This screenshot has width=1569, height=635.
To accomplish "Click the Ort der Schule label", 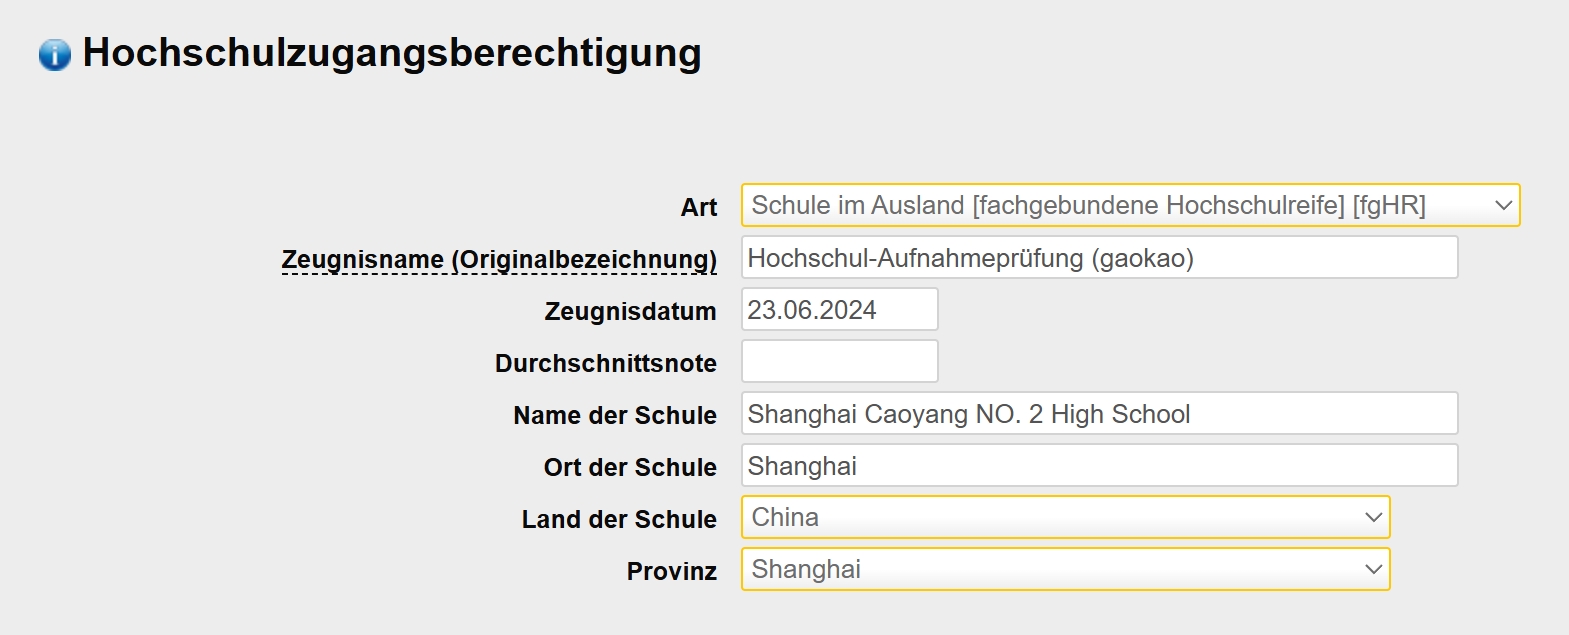I will click(630, 467).
